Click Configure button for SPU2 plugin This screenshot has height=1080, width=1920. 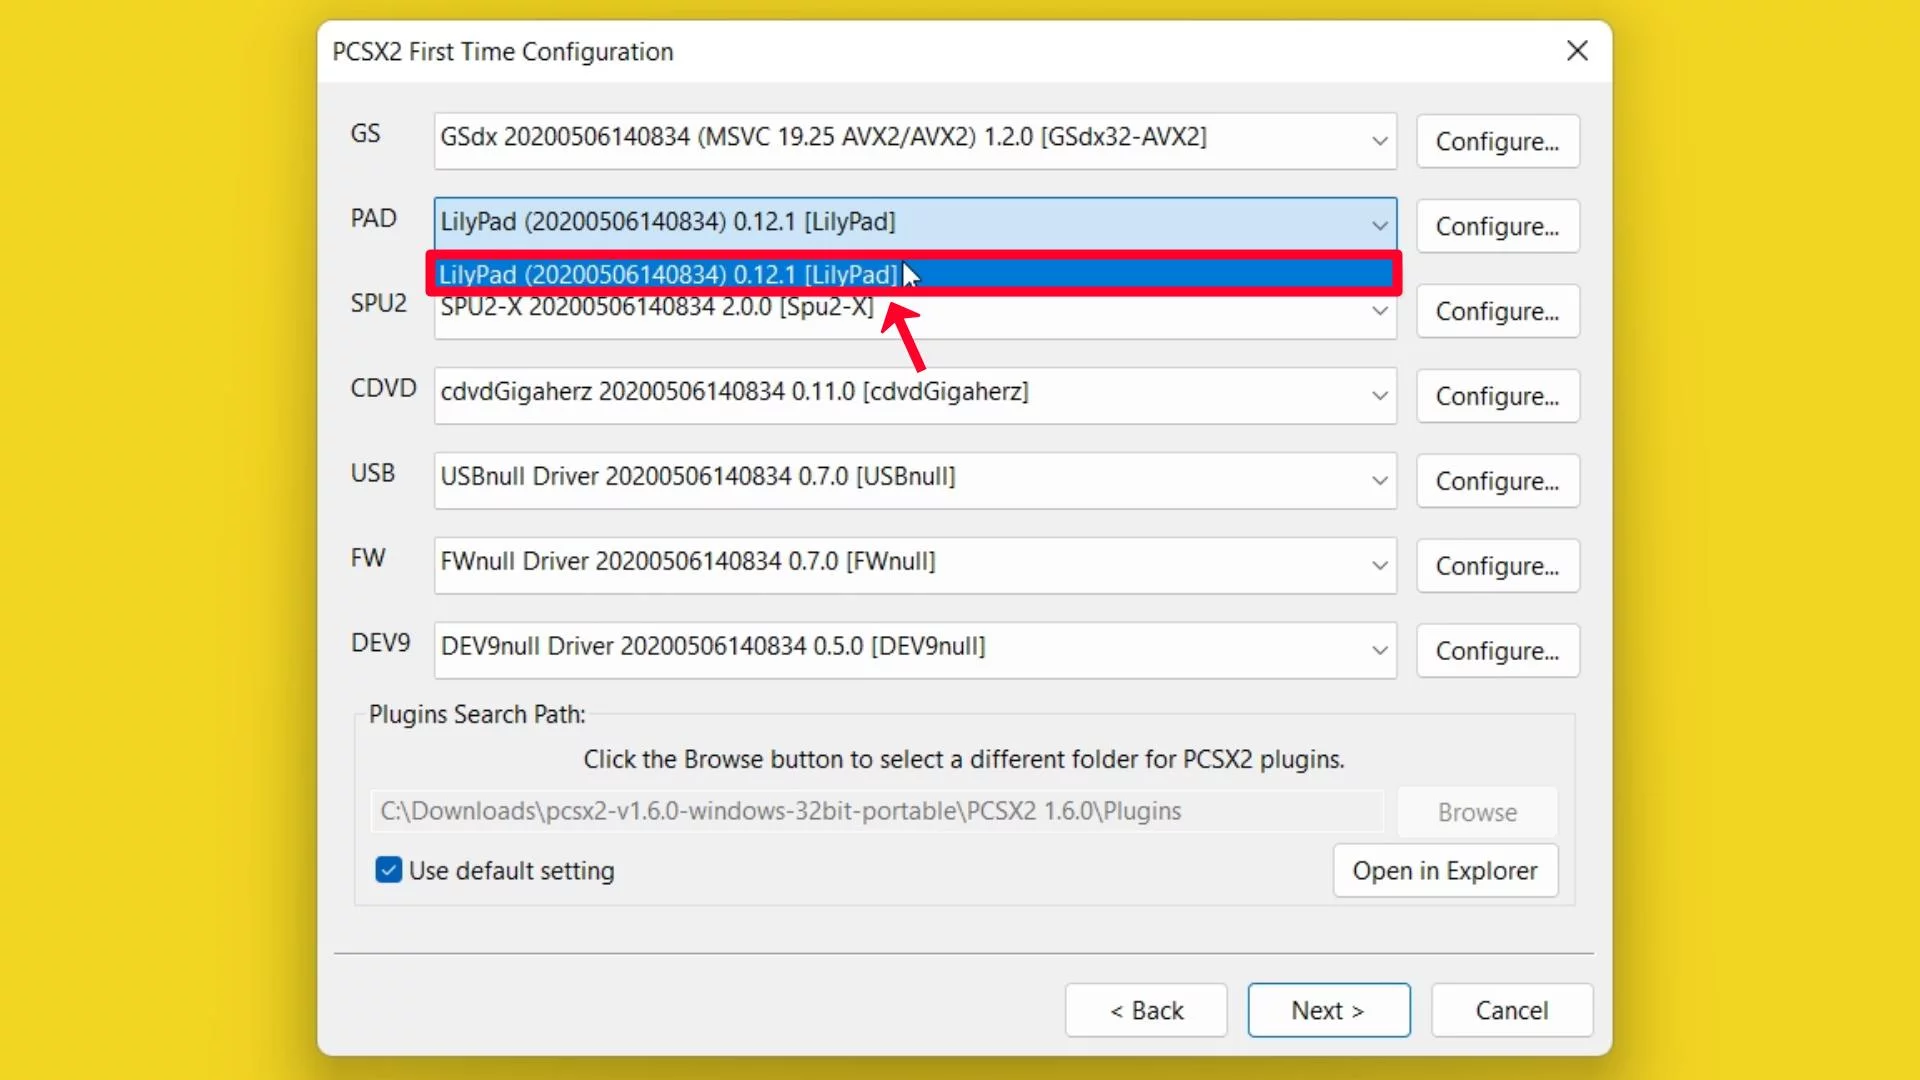pyautogui.click(x=1497, y=311)
